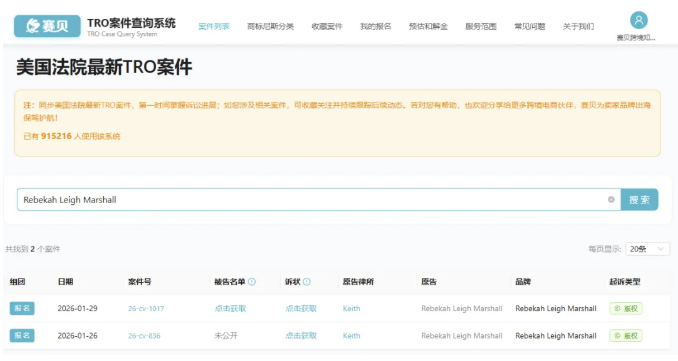Image resolution: width=678 pixels, height=361 pixels.
Task: Click the 915216 user count text
Action: (56, 136)
